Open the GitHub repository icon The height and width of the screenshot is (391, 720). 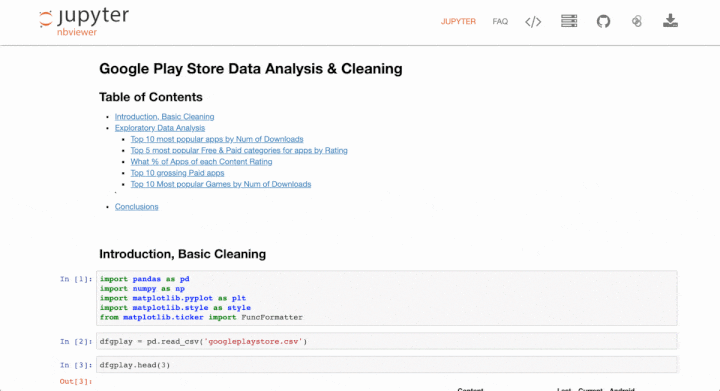pos(603,21)
